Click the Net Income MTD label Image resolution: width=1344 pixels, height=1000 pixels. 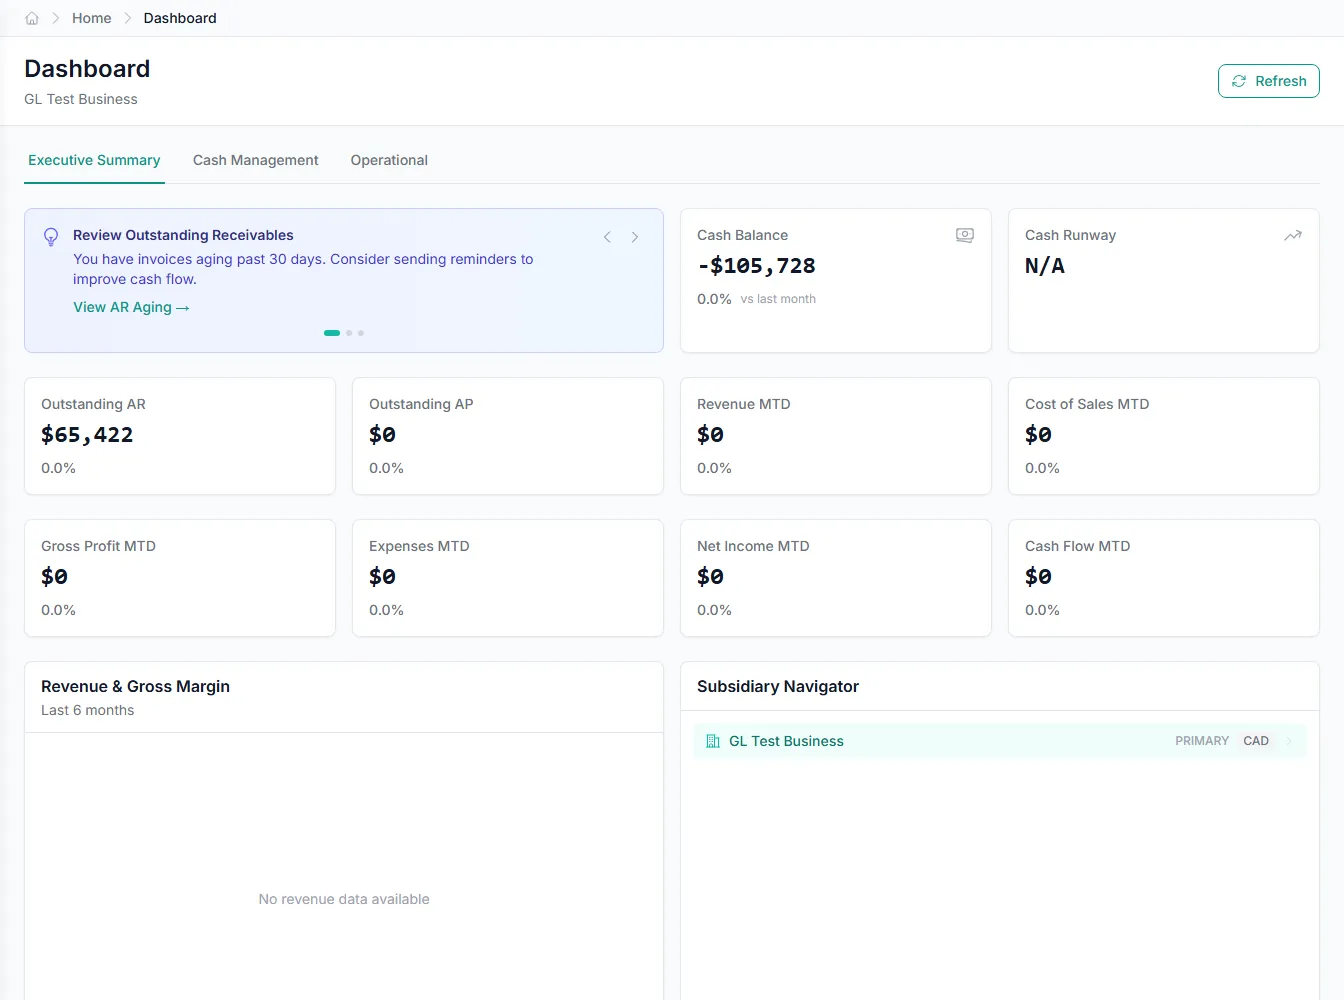coord(753,546)
